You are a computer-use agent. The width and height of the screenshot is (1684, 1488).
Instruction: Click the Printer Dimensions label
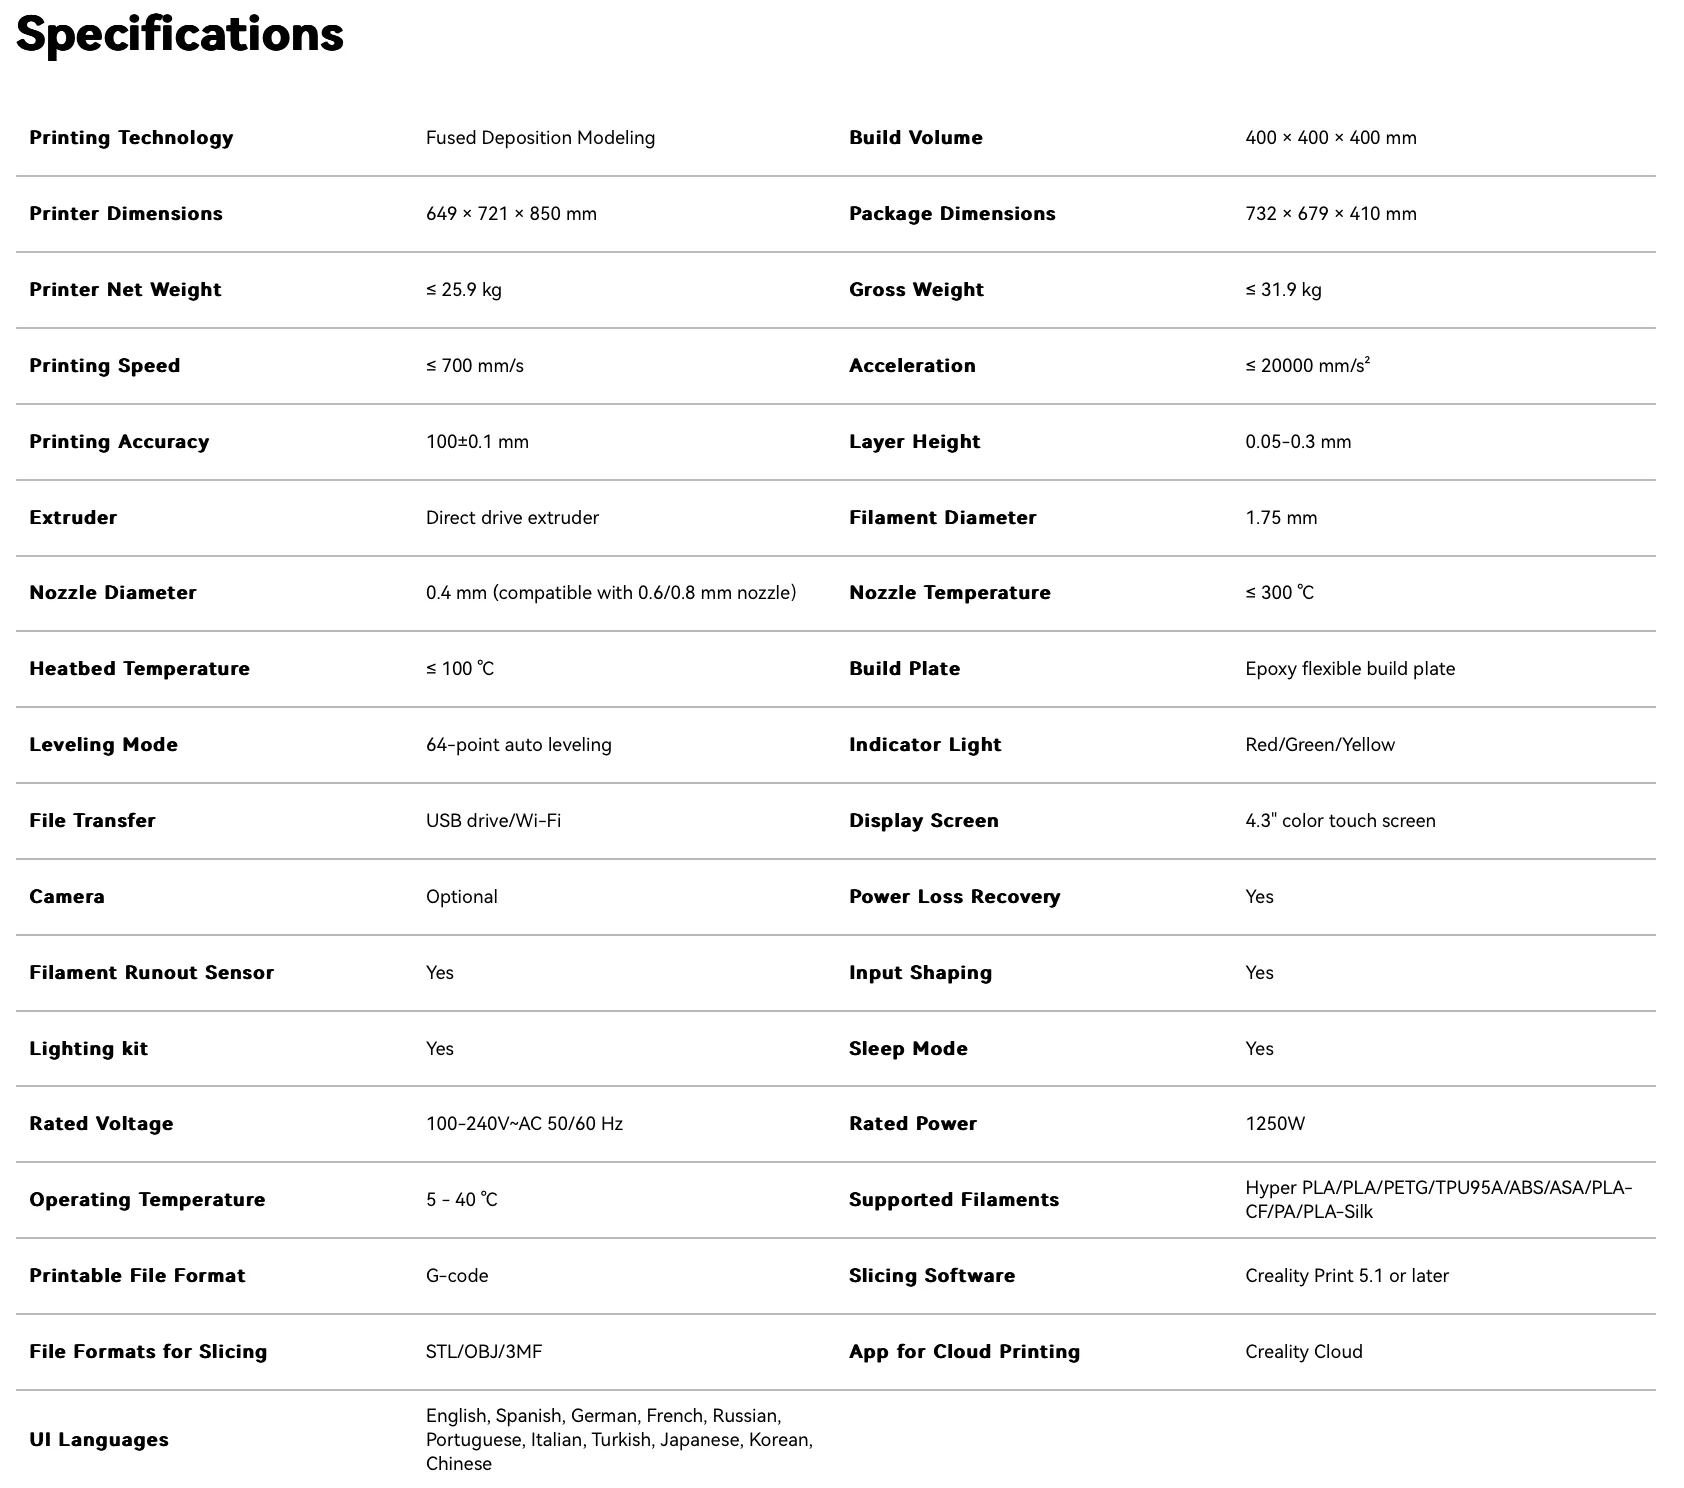click(126, 214)
